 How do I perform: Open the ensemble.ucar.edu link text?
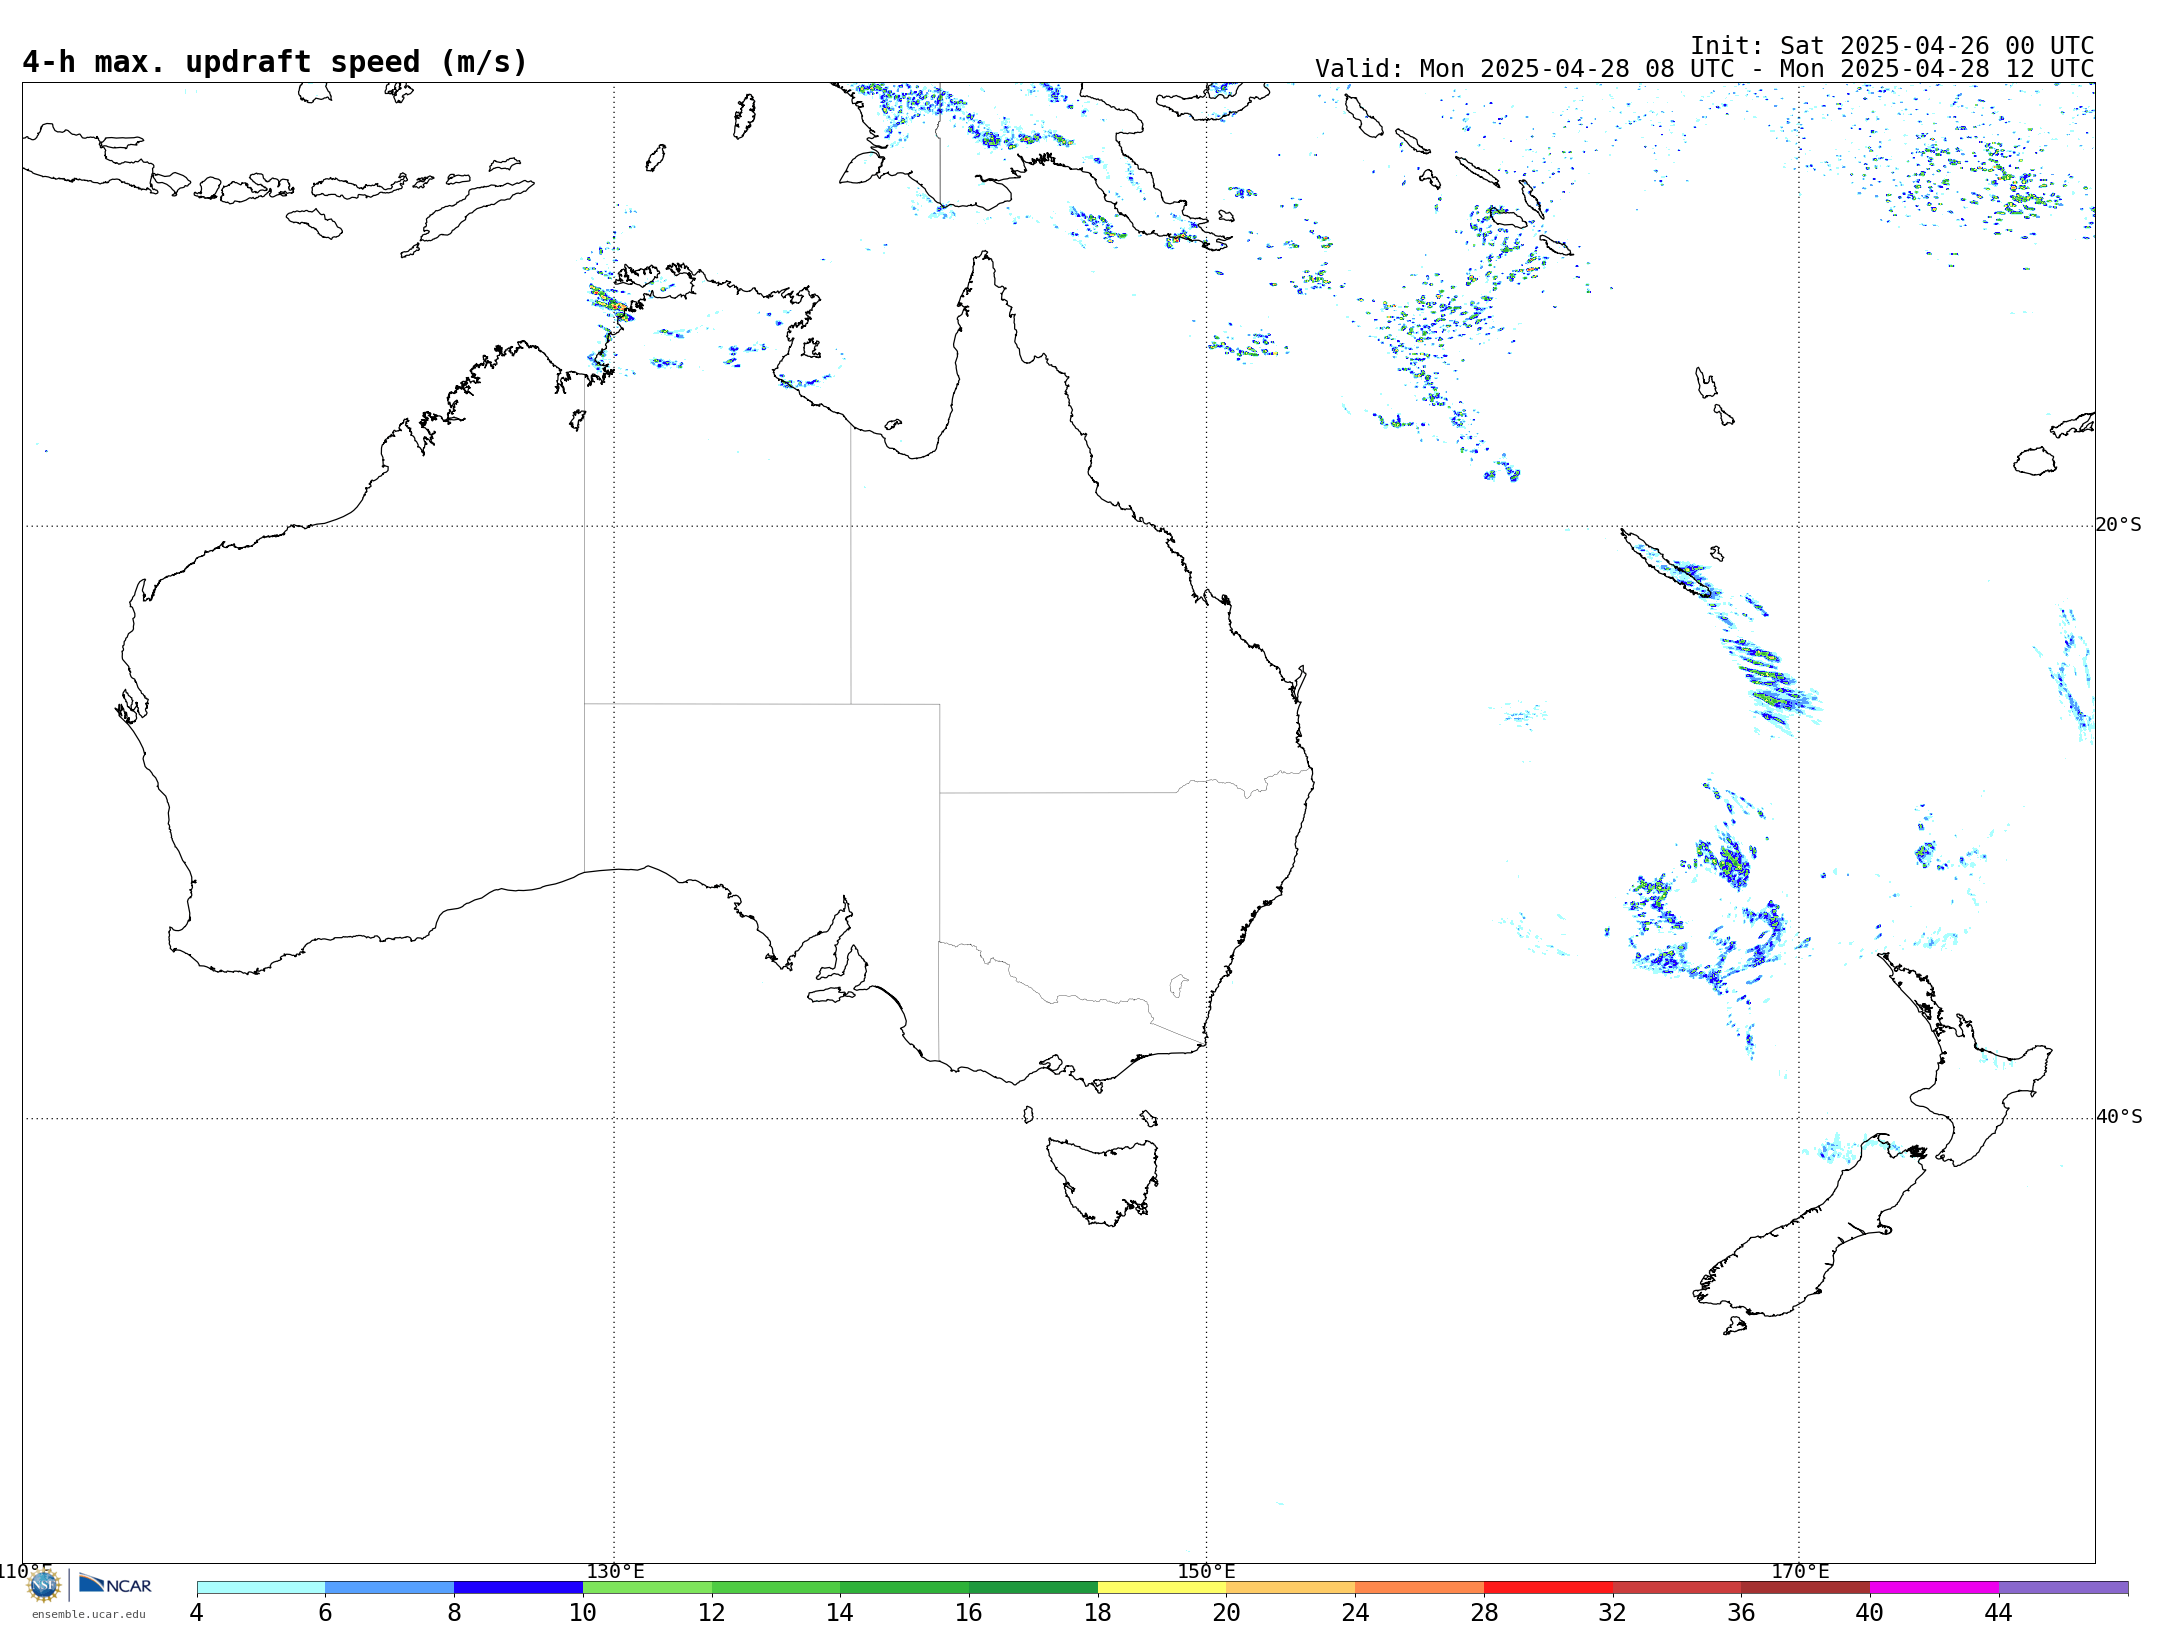pos(89,1614)
